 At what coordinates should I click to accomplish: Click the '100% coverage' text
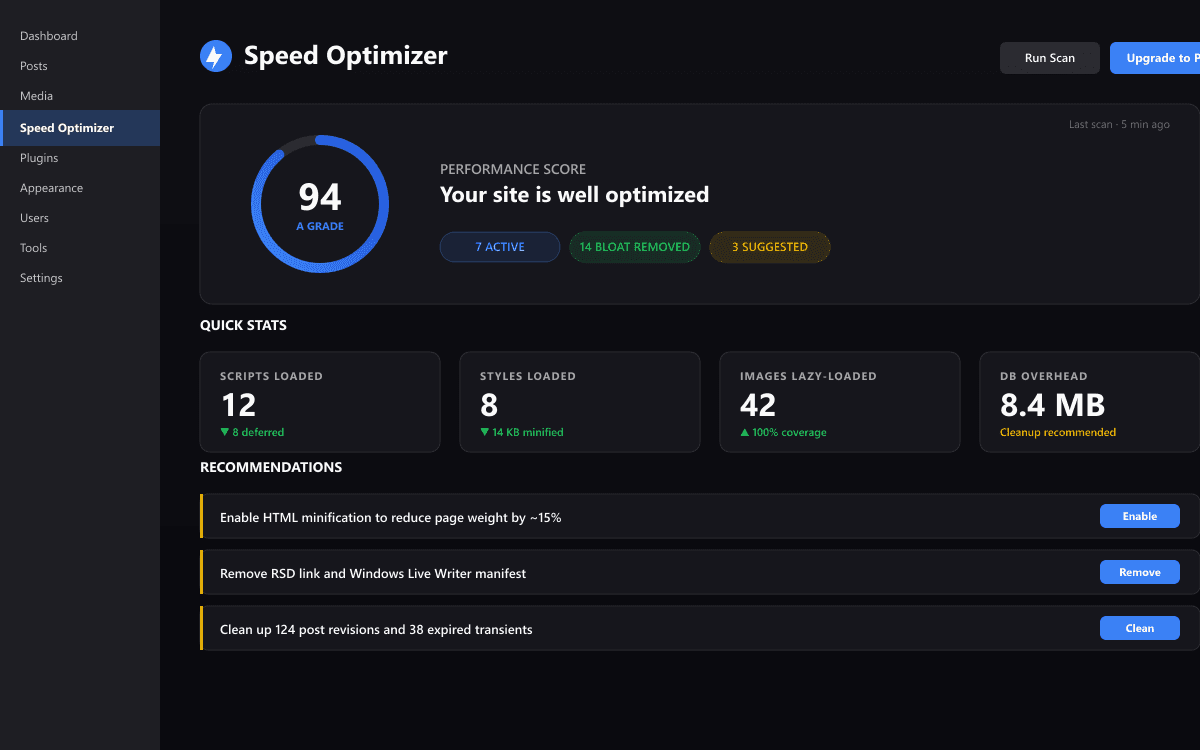coord(783,433)
